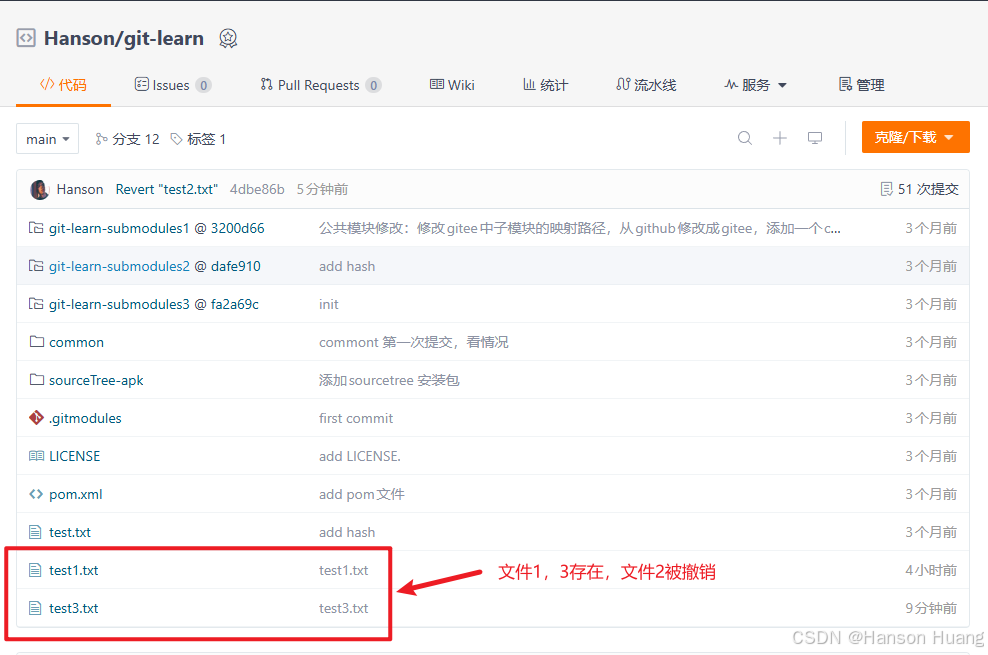Viewport: 988px width, 655px height.
Task: Expand the 服务 services dropdown
Action: pyautogui.click(x=755, y=85)
